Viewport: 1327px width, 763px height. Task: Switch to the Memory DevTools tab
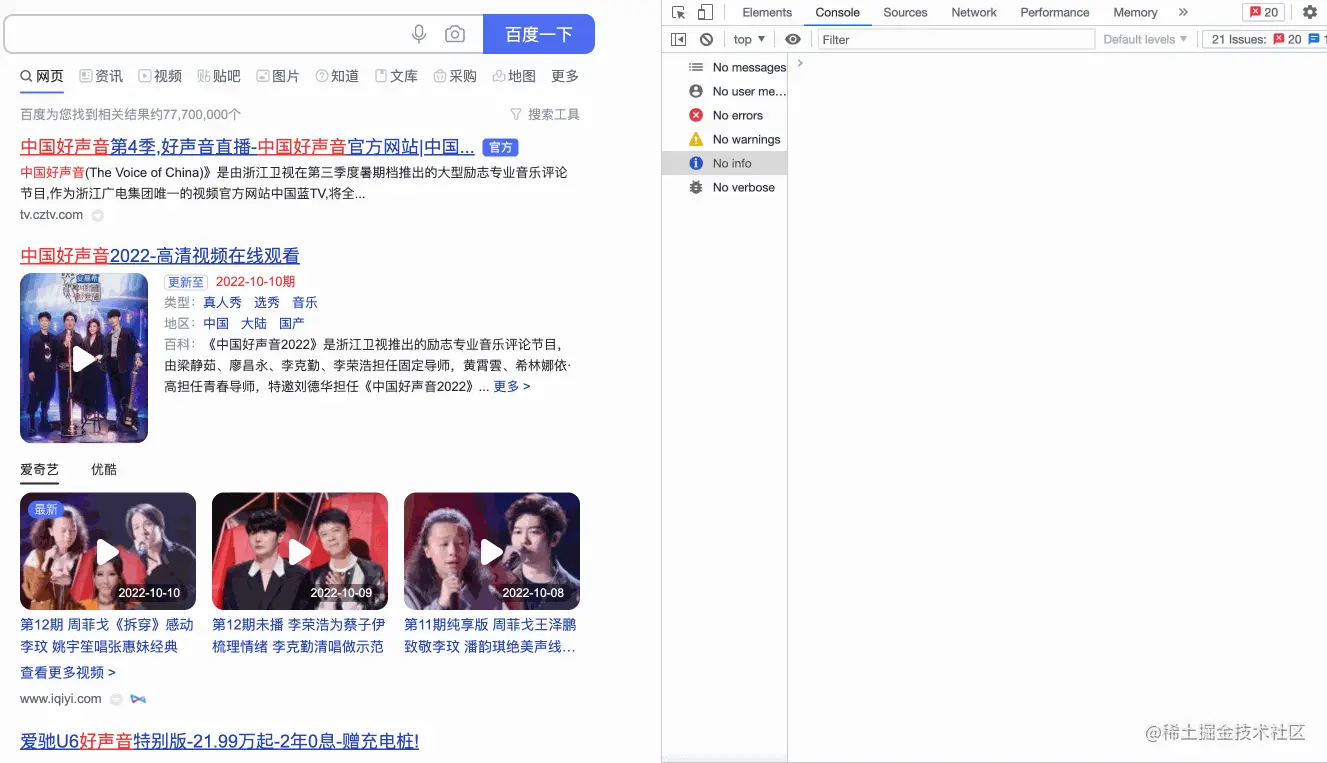click(x=1135, y=13)
